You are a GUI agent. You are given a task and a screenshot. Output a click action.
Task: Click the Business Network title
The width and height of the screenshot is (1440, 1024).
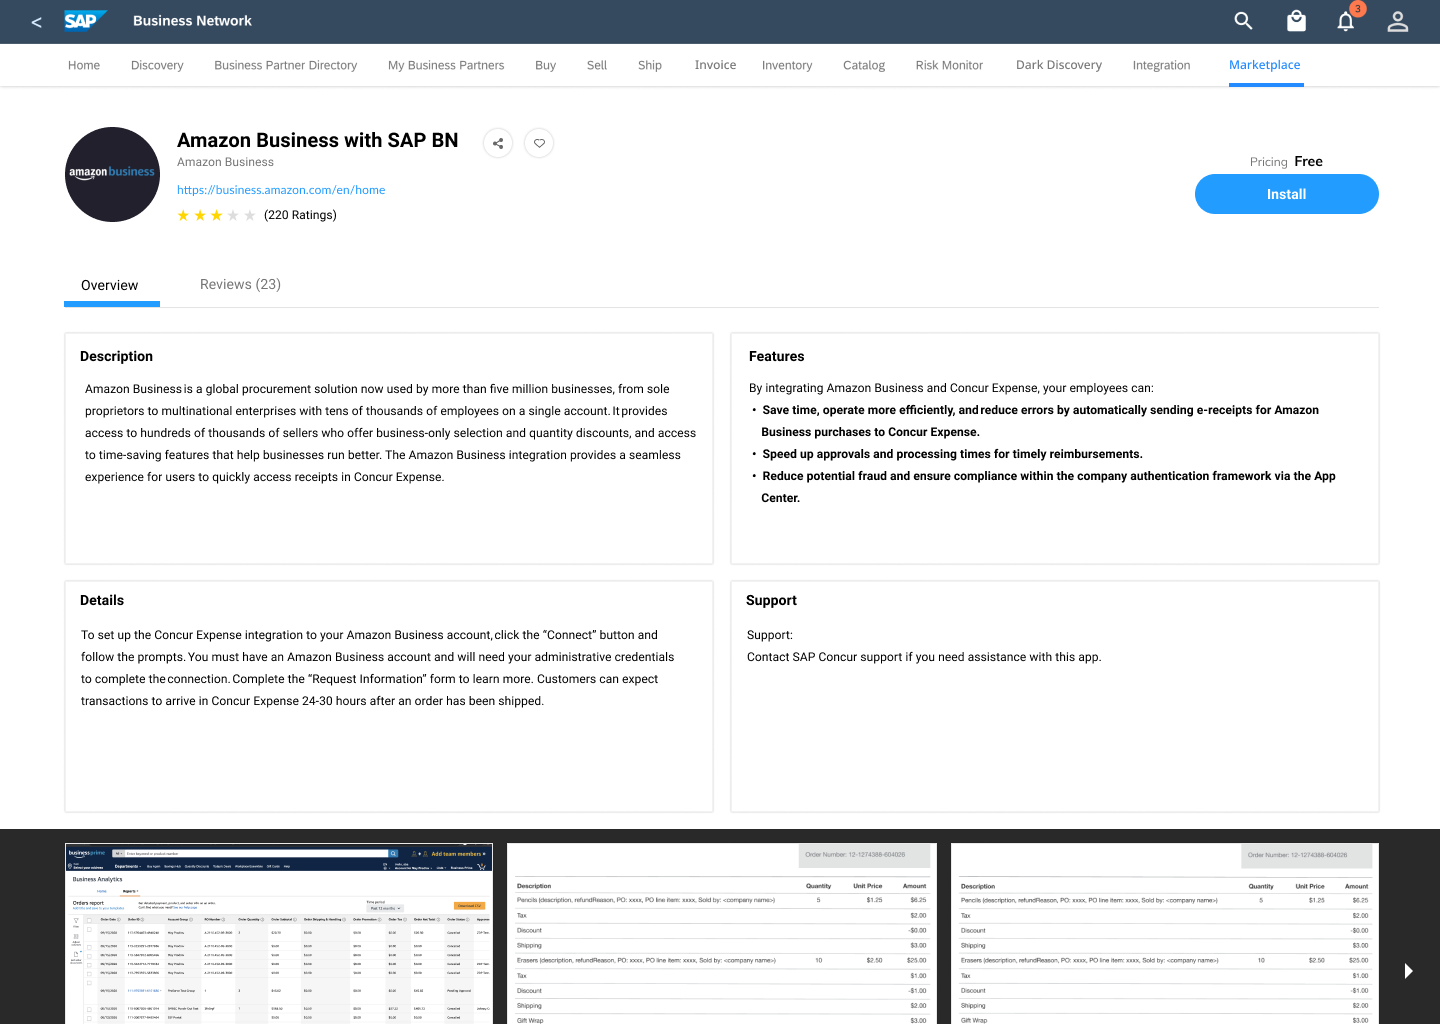tap(192, 21)
